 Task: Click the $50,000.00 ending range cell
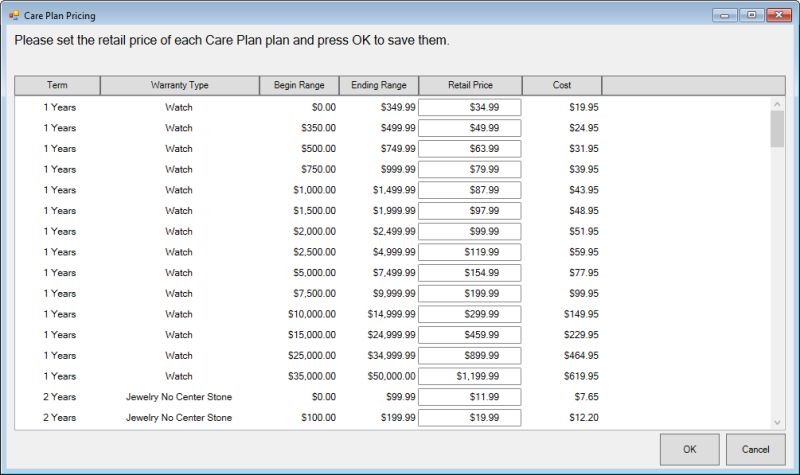(x=391, y=376)
